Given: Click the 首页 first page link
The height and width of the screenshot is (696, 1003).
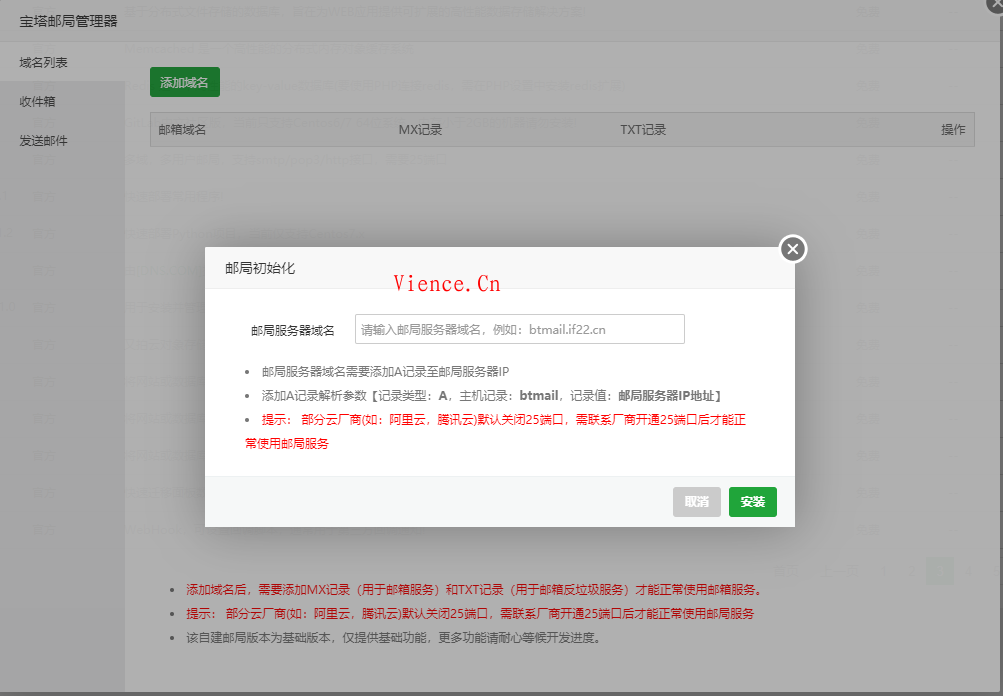Looking at the screenshot, I should tap(787, 570).
